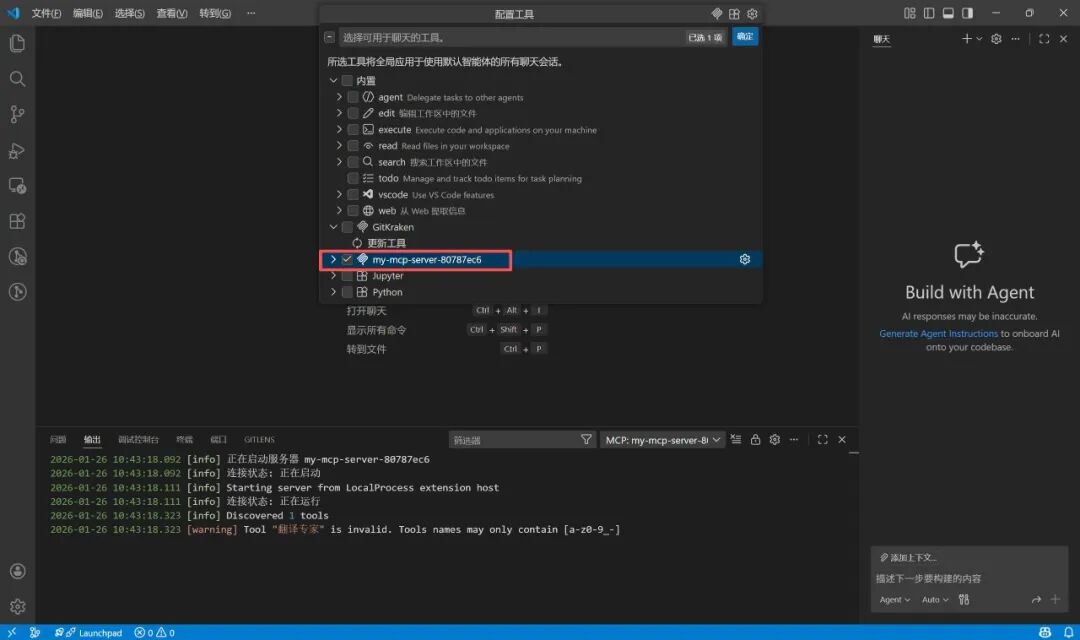Screen dimensions: 1080x640
Task: Clear output with the clear-list icon
Action: click(736, 440)
